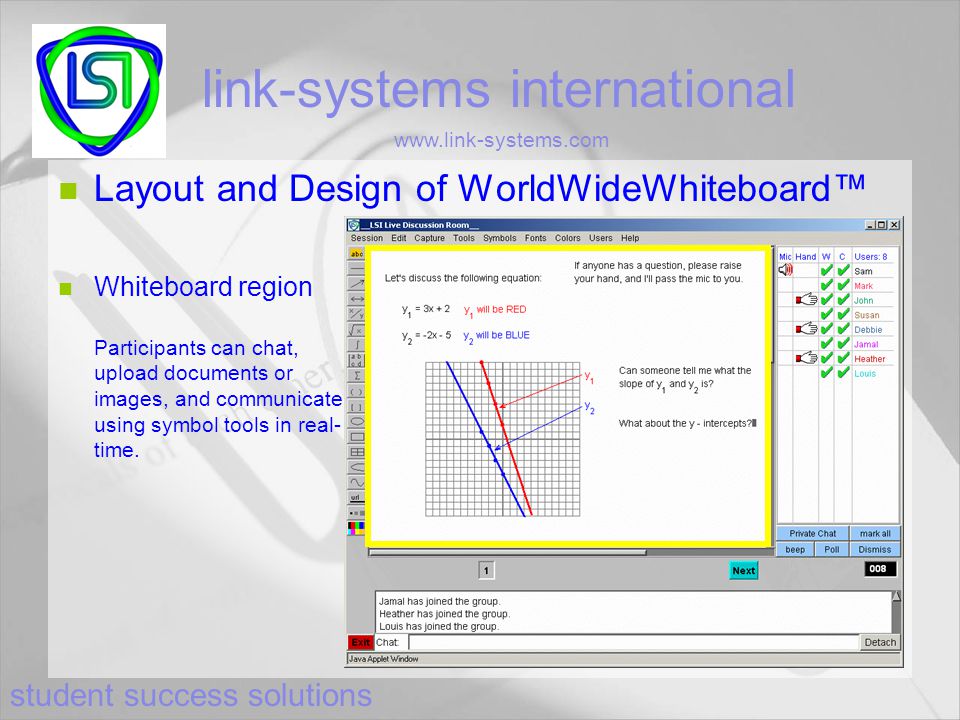This screenshot has width=960, height=720.
Task: Select whiteboard page 1 button
Action: tap(486, 571)
